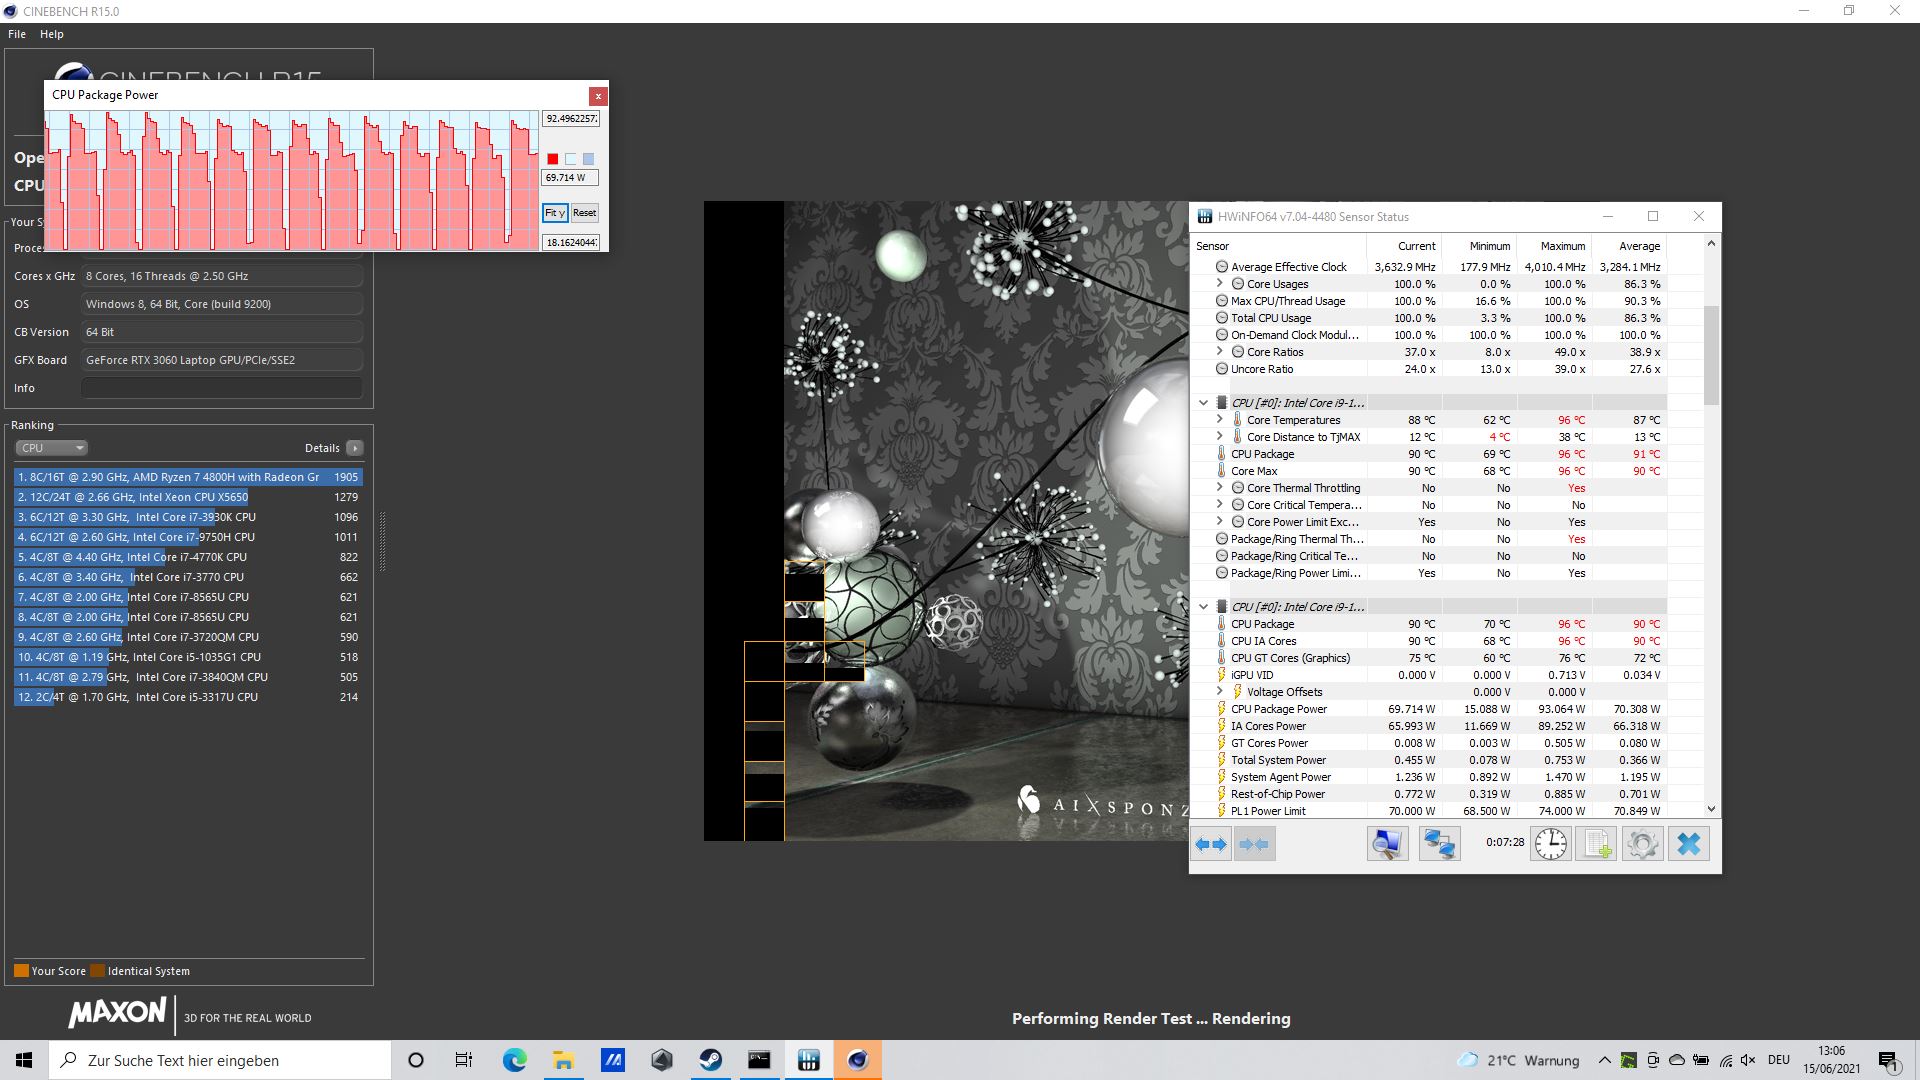The image size is (1920, 1080).
Task: Click the red color swatch in the graph window
Action: click(x=552, y=159)
